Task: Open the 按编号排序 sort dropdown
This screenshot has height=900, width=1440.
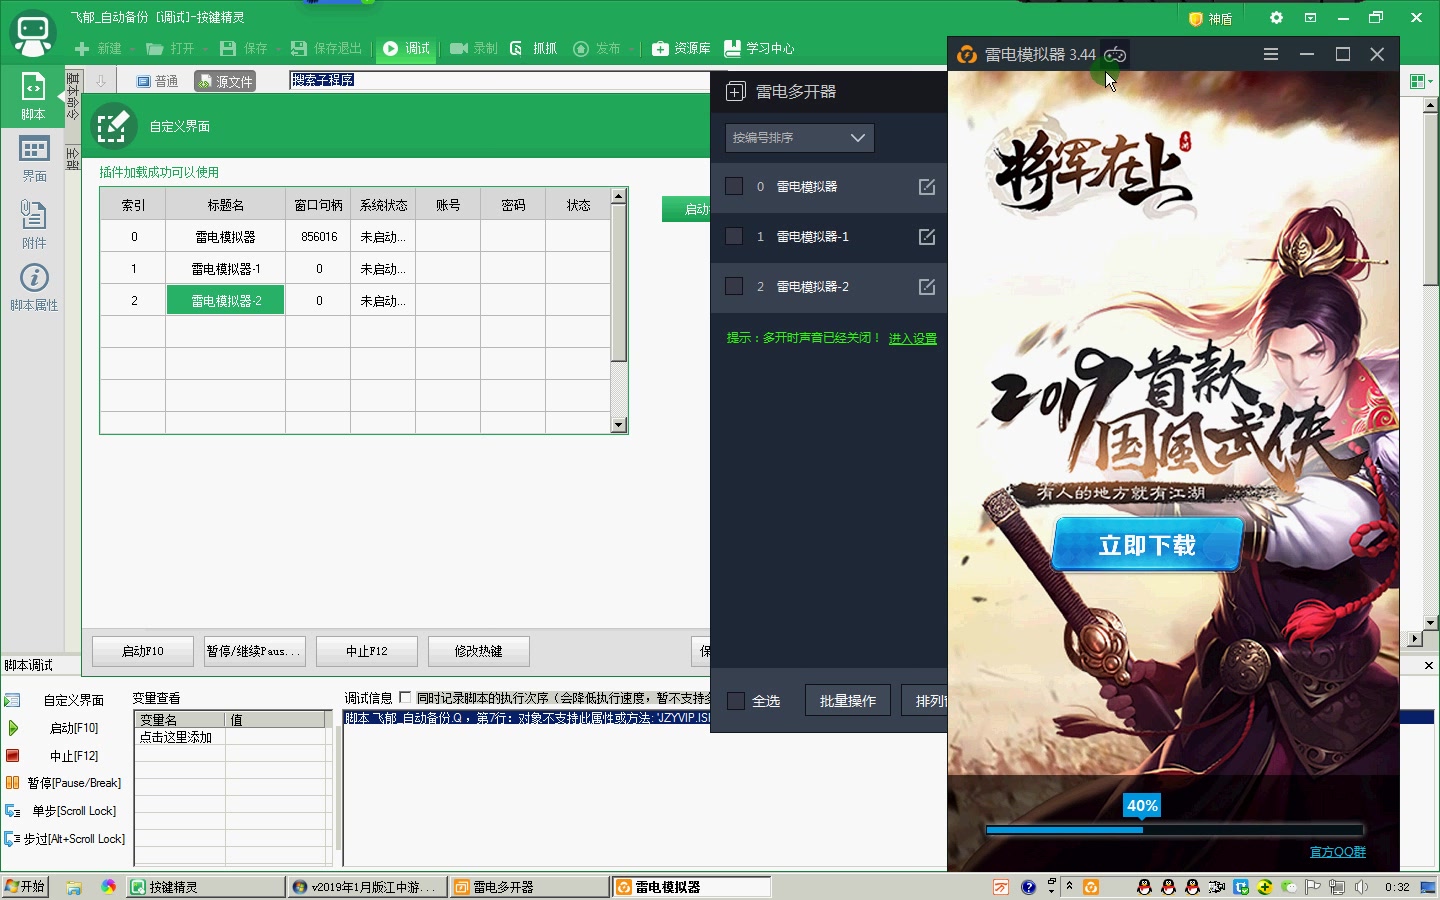Action: tap(800, 138)
